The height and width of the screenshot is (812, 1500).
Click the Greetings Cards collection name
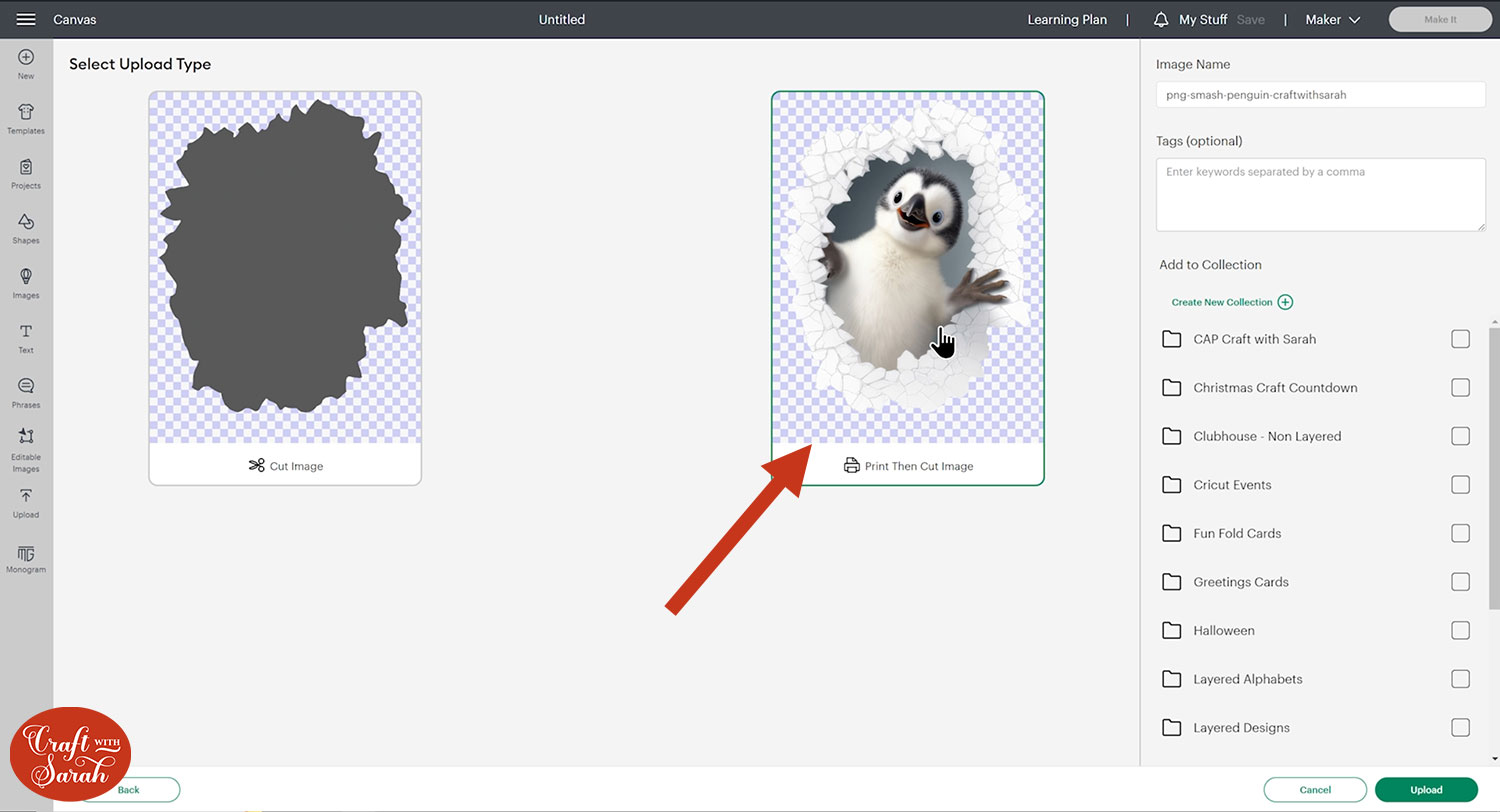pos(1241,582)
